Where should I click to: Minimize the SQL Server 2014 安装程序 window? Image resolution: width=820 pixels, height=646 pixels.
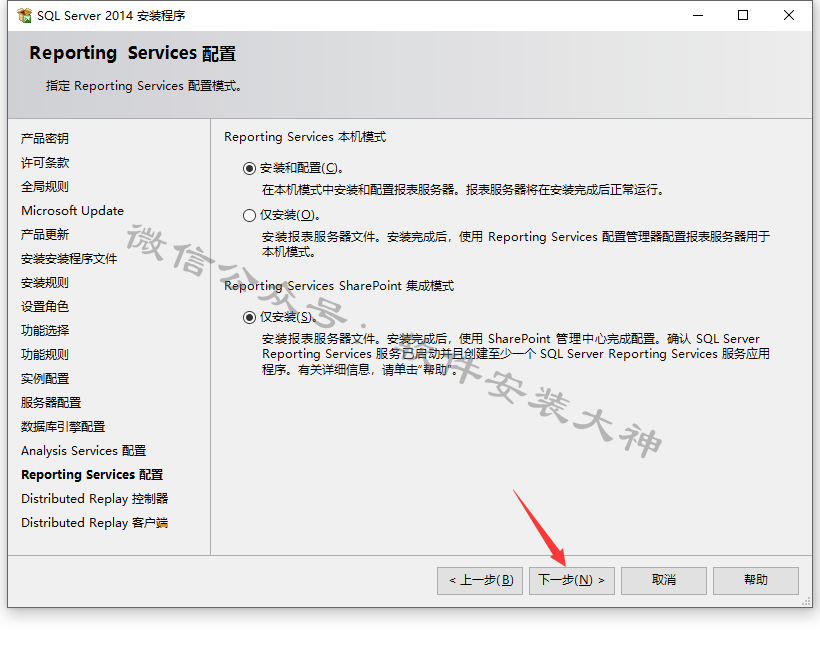[x=698, y=16]
